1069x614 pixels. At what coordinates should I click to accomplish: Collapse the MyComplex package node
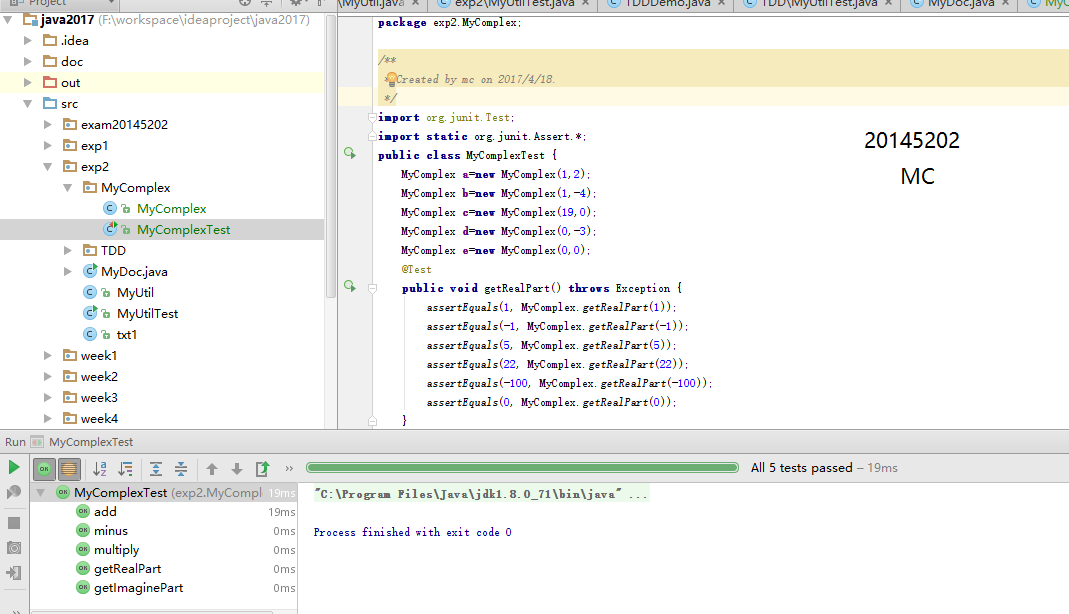pyautogui.click(x=67, y=187)
